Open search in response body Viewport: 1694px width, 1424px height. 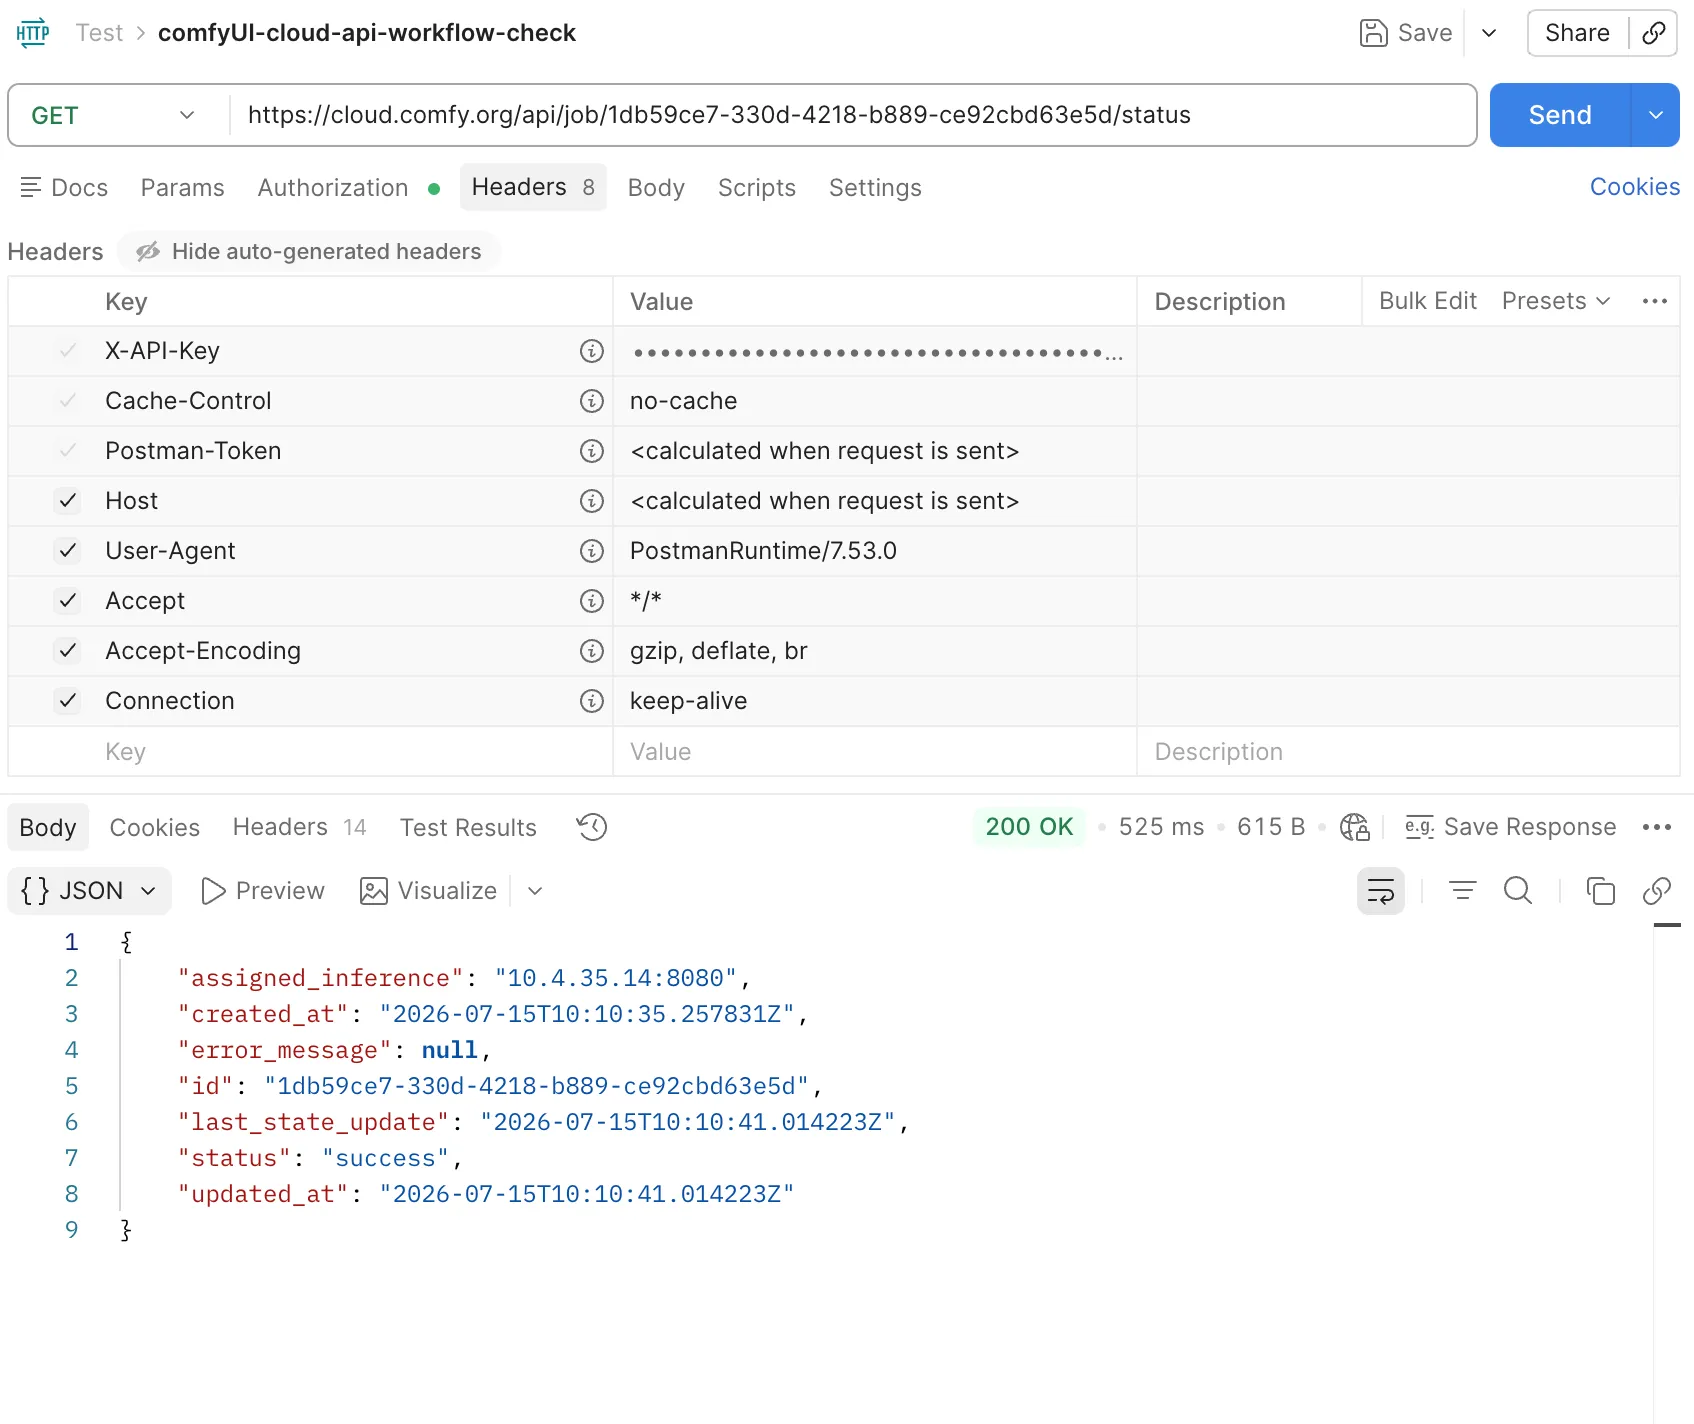pos(1518,890)
